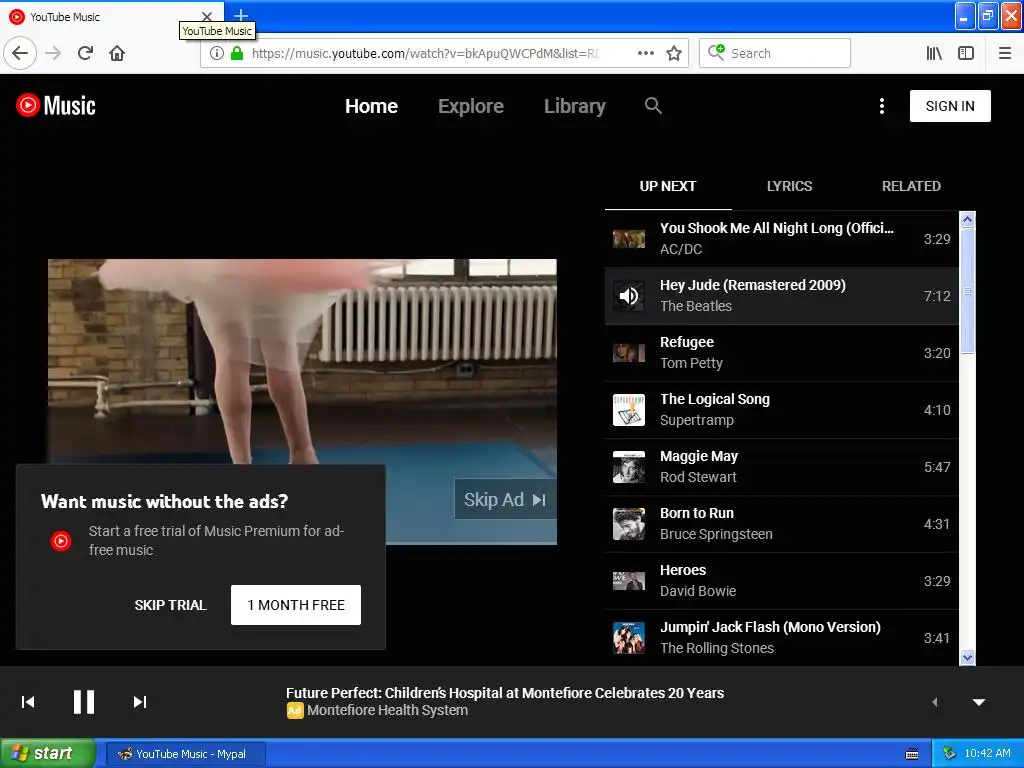Go back with the browser back arrow
Image resolution: width=1024 pixels, height=768 pixels.
[20, 53]
